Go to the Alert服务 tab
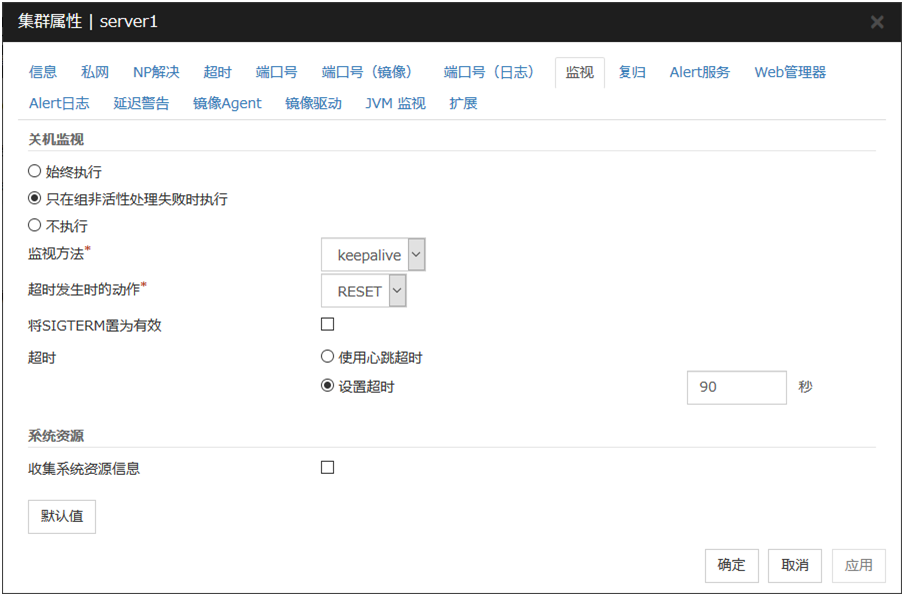Viewport: 904px width, 596px height. 699,72
